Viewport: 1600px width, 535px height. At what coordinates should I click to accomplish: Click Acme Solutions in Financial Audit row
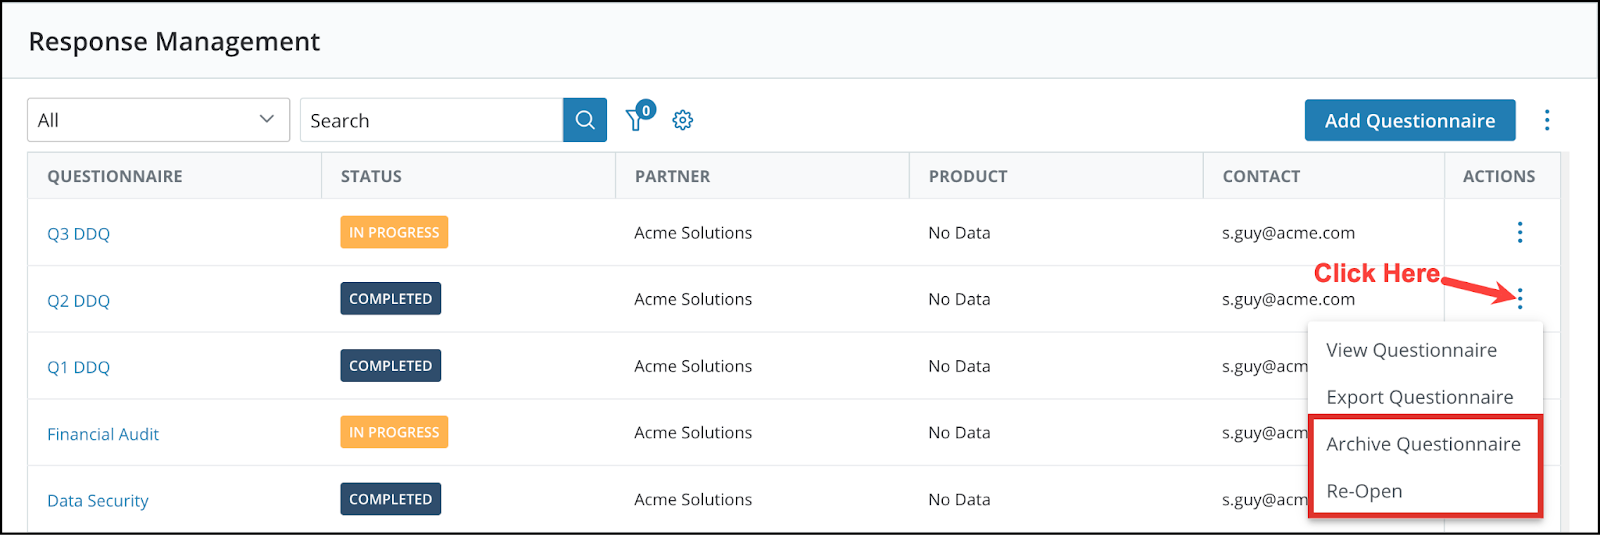[693, 432]
